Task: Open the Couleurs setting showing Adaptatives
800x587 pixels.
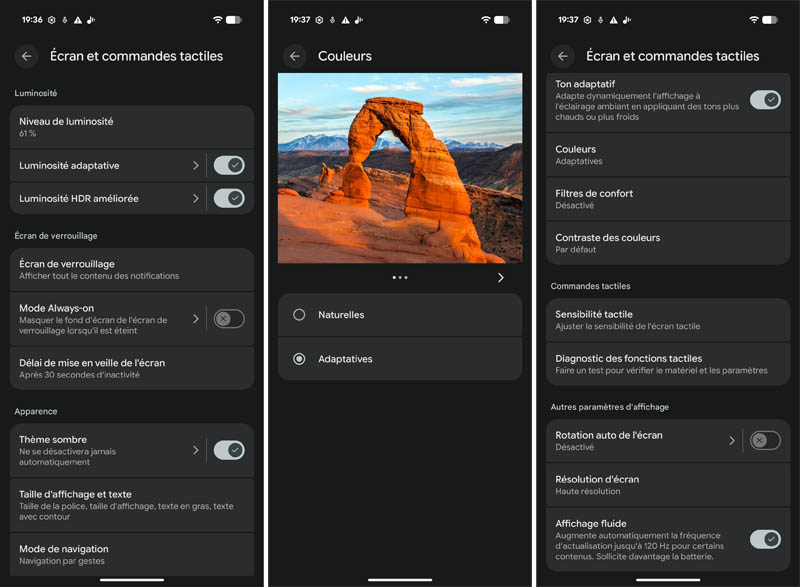Action: [668, 155]
